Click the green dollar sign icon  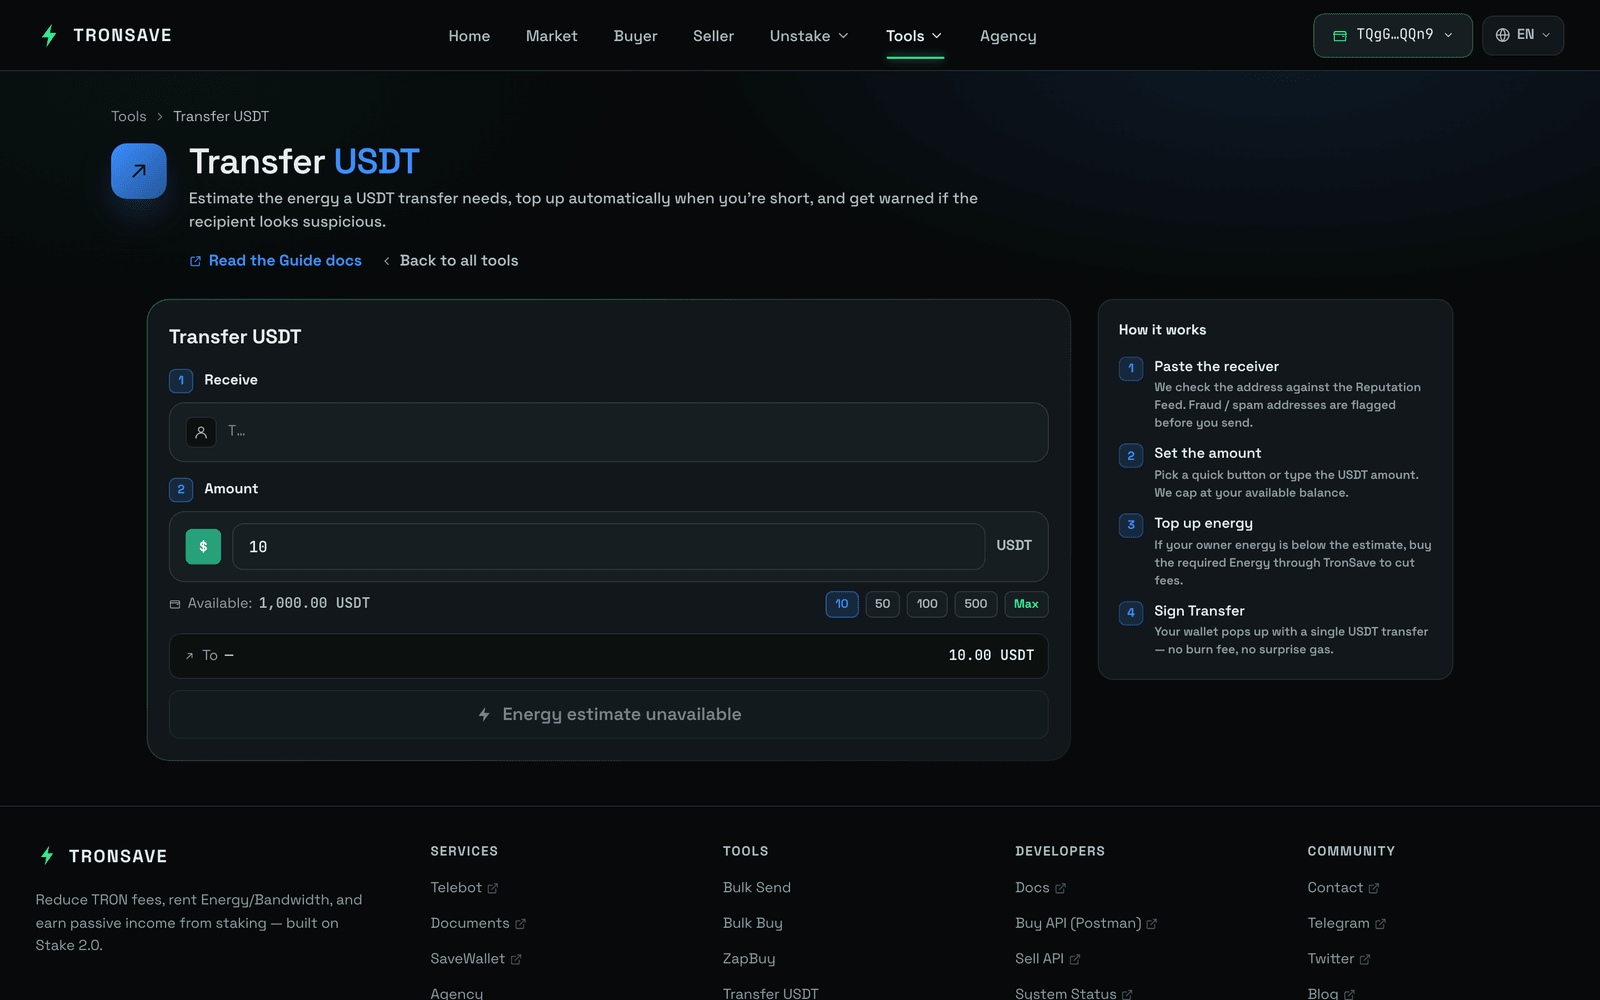[203, 547]
